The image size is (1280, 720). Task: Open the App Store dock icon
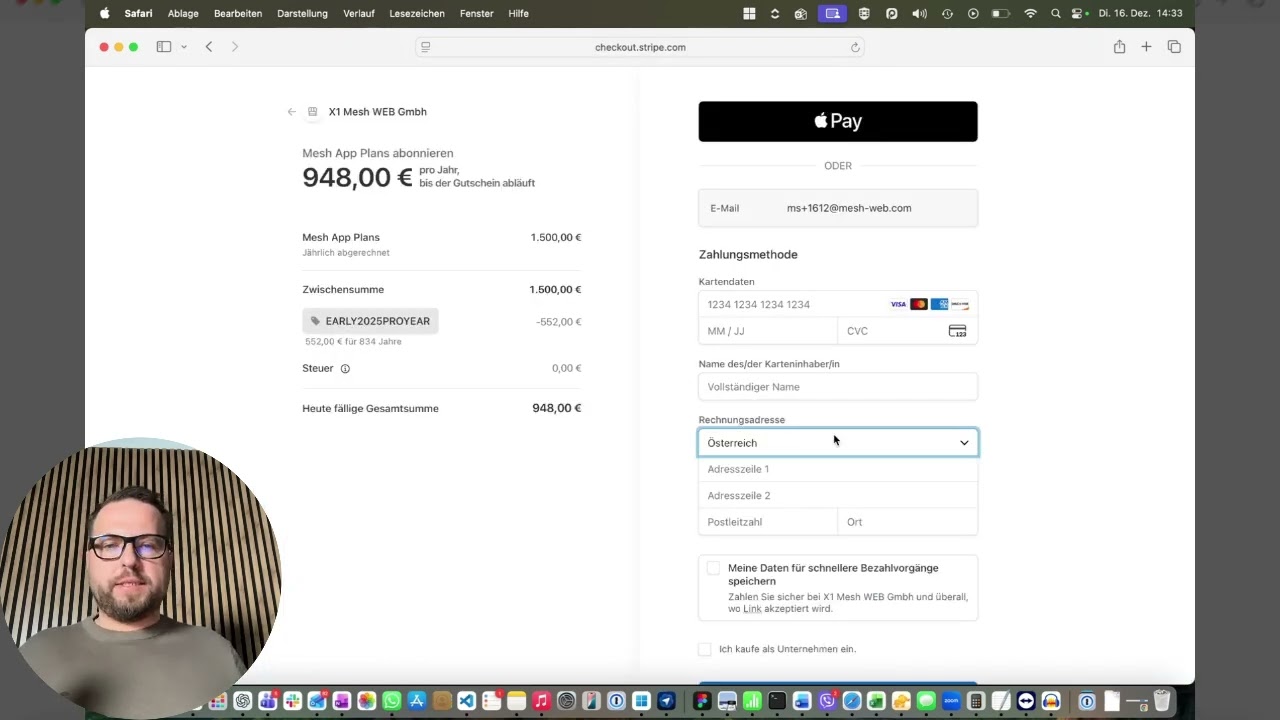pyautogui.click(x=417, y=701)
